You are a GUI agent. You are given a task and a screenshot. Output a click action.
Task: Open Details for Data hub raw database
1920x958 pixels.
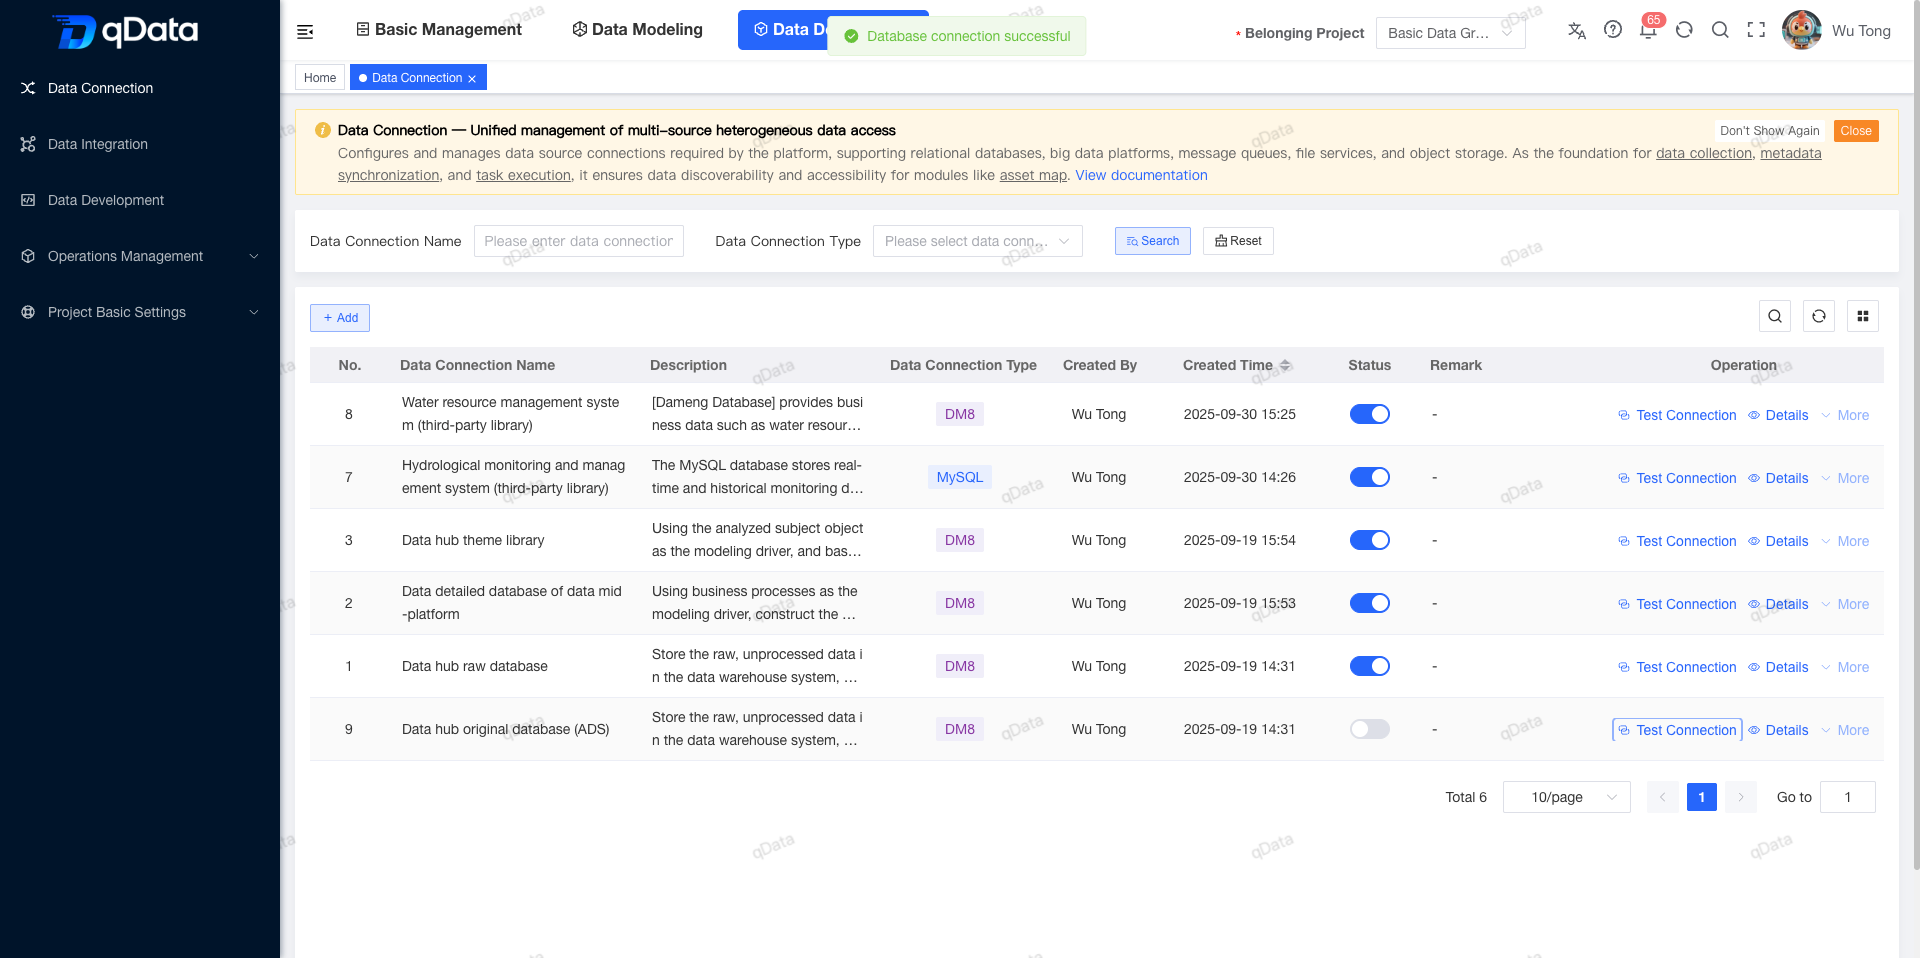(1778, 667)
